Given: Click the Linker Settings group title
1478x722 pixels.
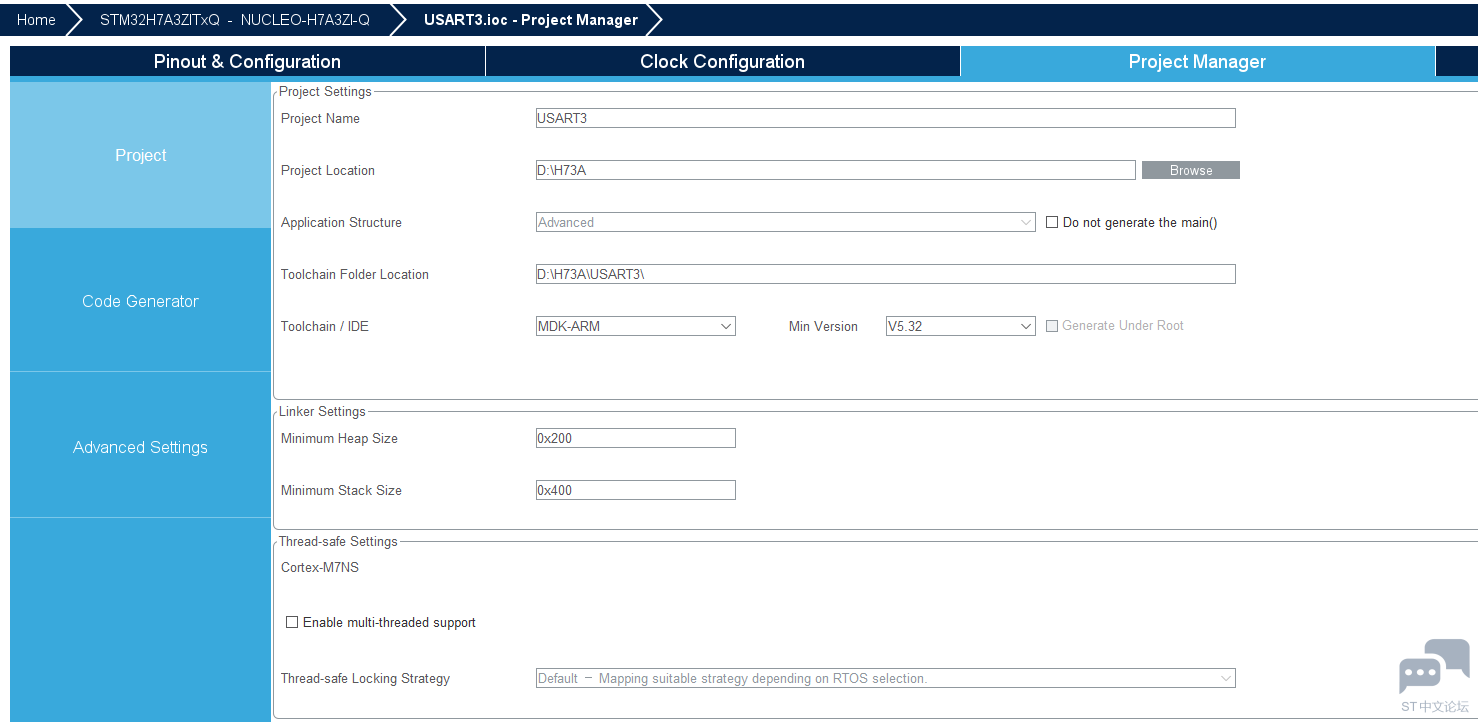Looking at the screenshot, I should point(322,411).
